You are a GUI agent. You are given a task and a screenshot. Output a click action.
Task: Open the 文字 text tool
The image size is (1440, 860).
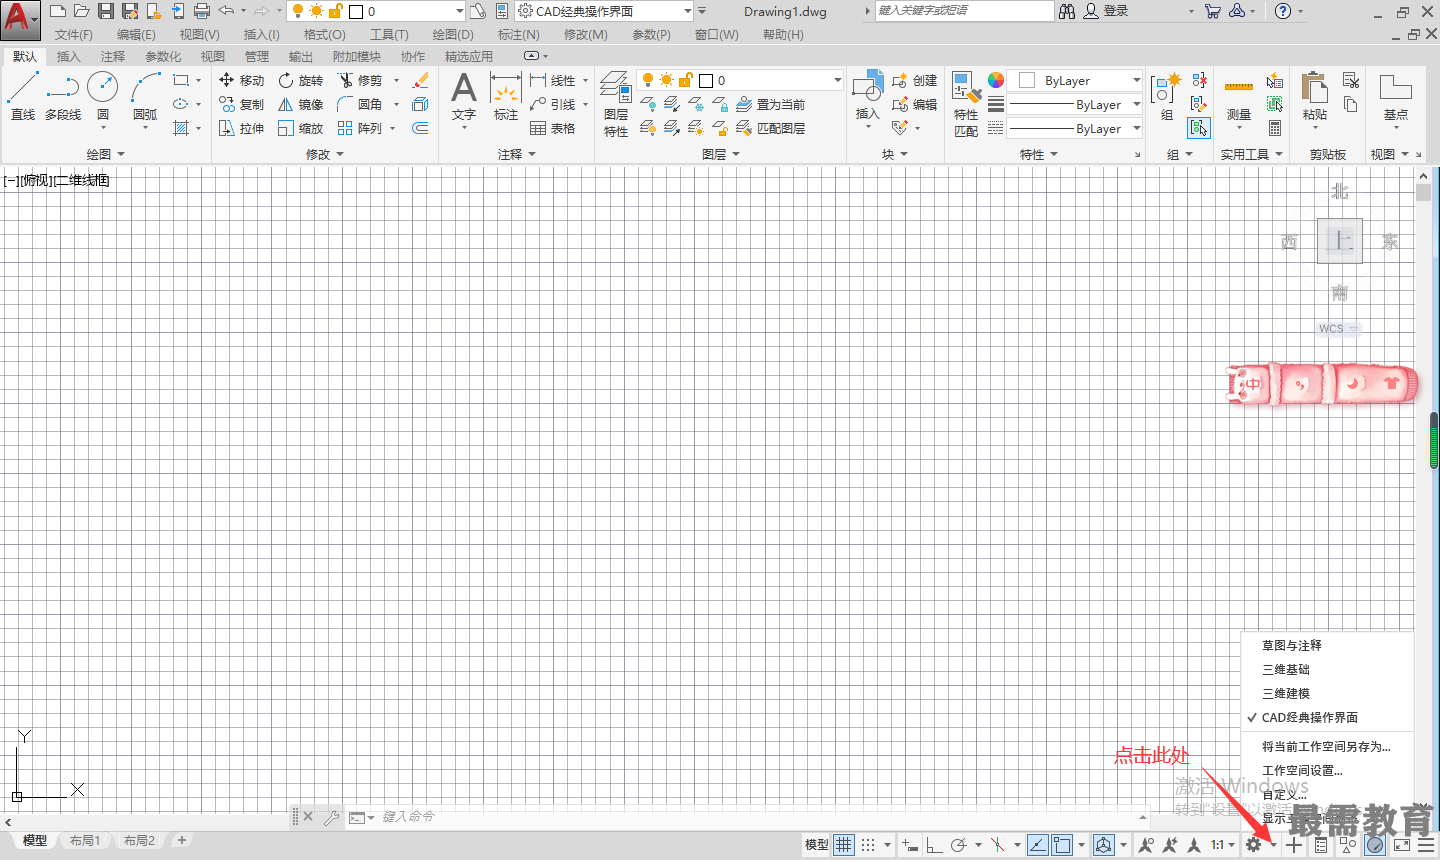464,96
